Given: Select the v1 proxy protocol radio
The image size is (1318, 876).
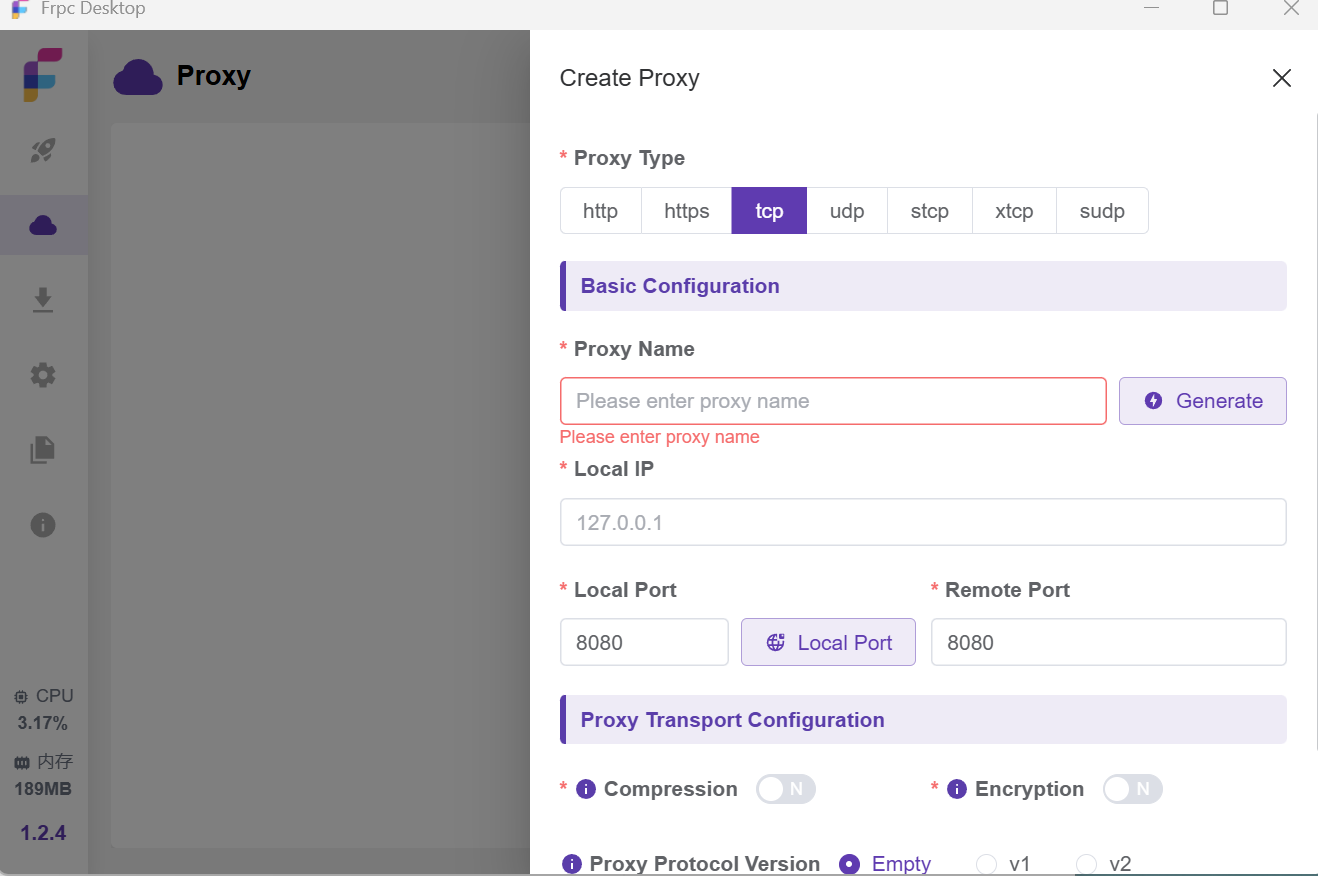Looking at the screenshot, I should pyautogui.click(x=987, y=864).
